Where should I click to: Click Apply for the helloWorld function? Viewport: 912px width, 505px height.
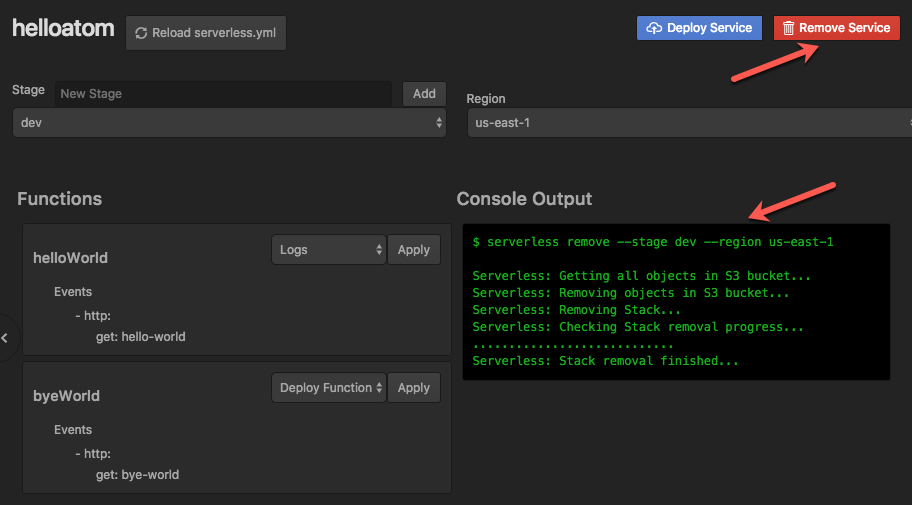(x=414, y=250)
